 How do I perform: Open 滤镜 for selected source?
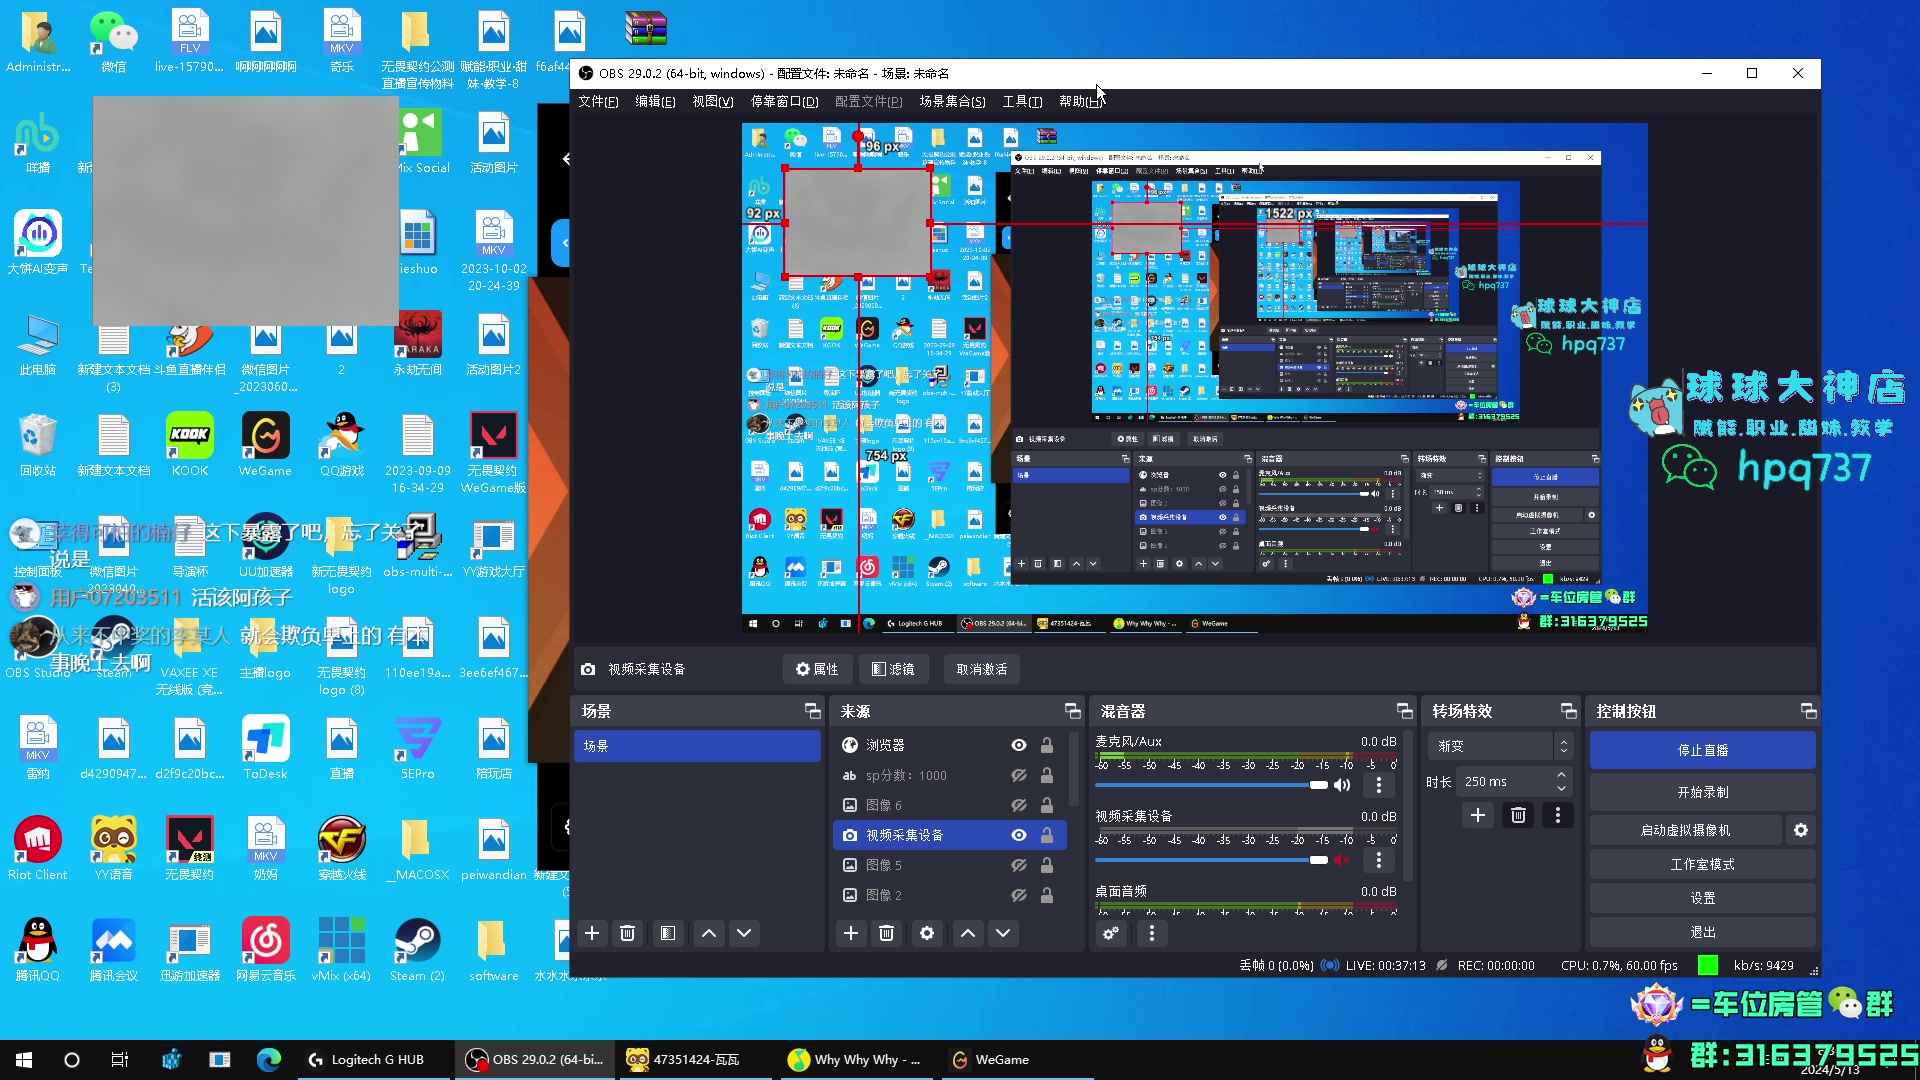[893, 669]
